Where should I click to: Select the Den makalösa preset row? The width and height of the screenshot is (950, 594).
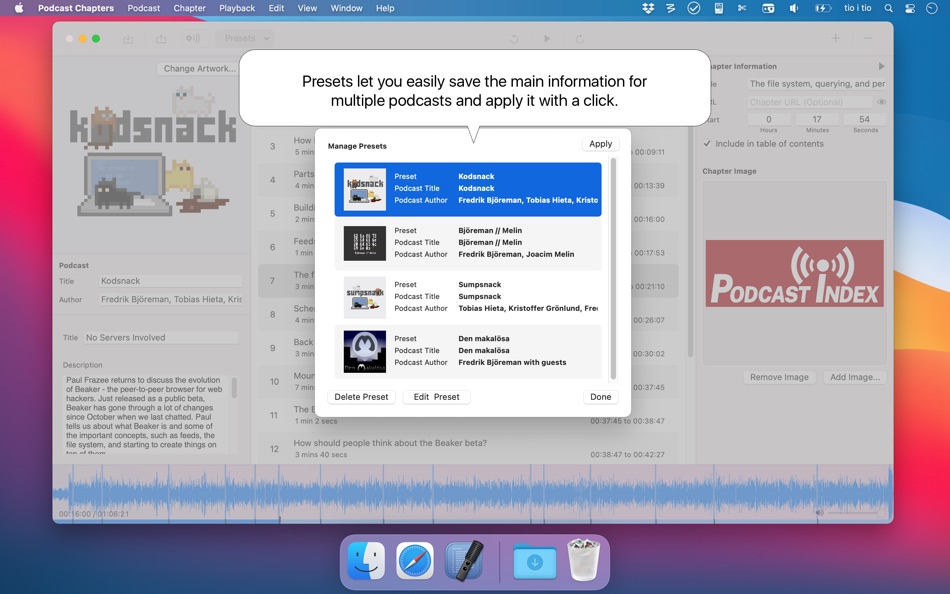(468, 351)
